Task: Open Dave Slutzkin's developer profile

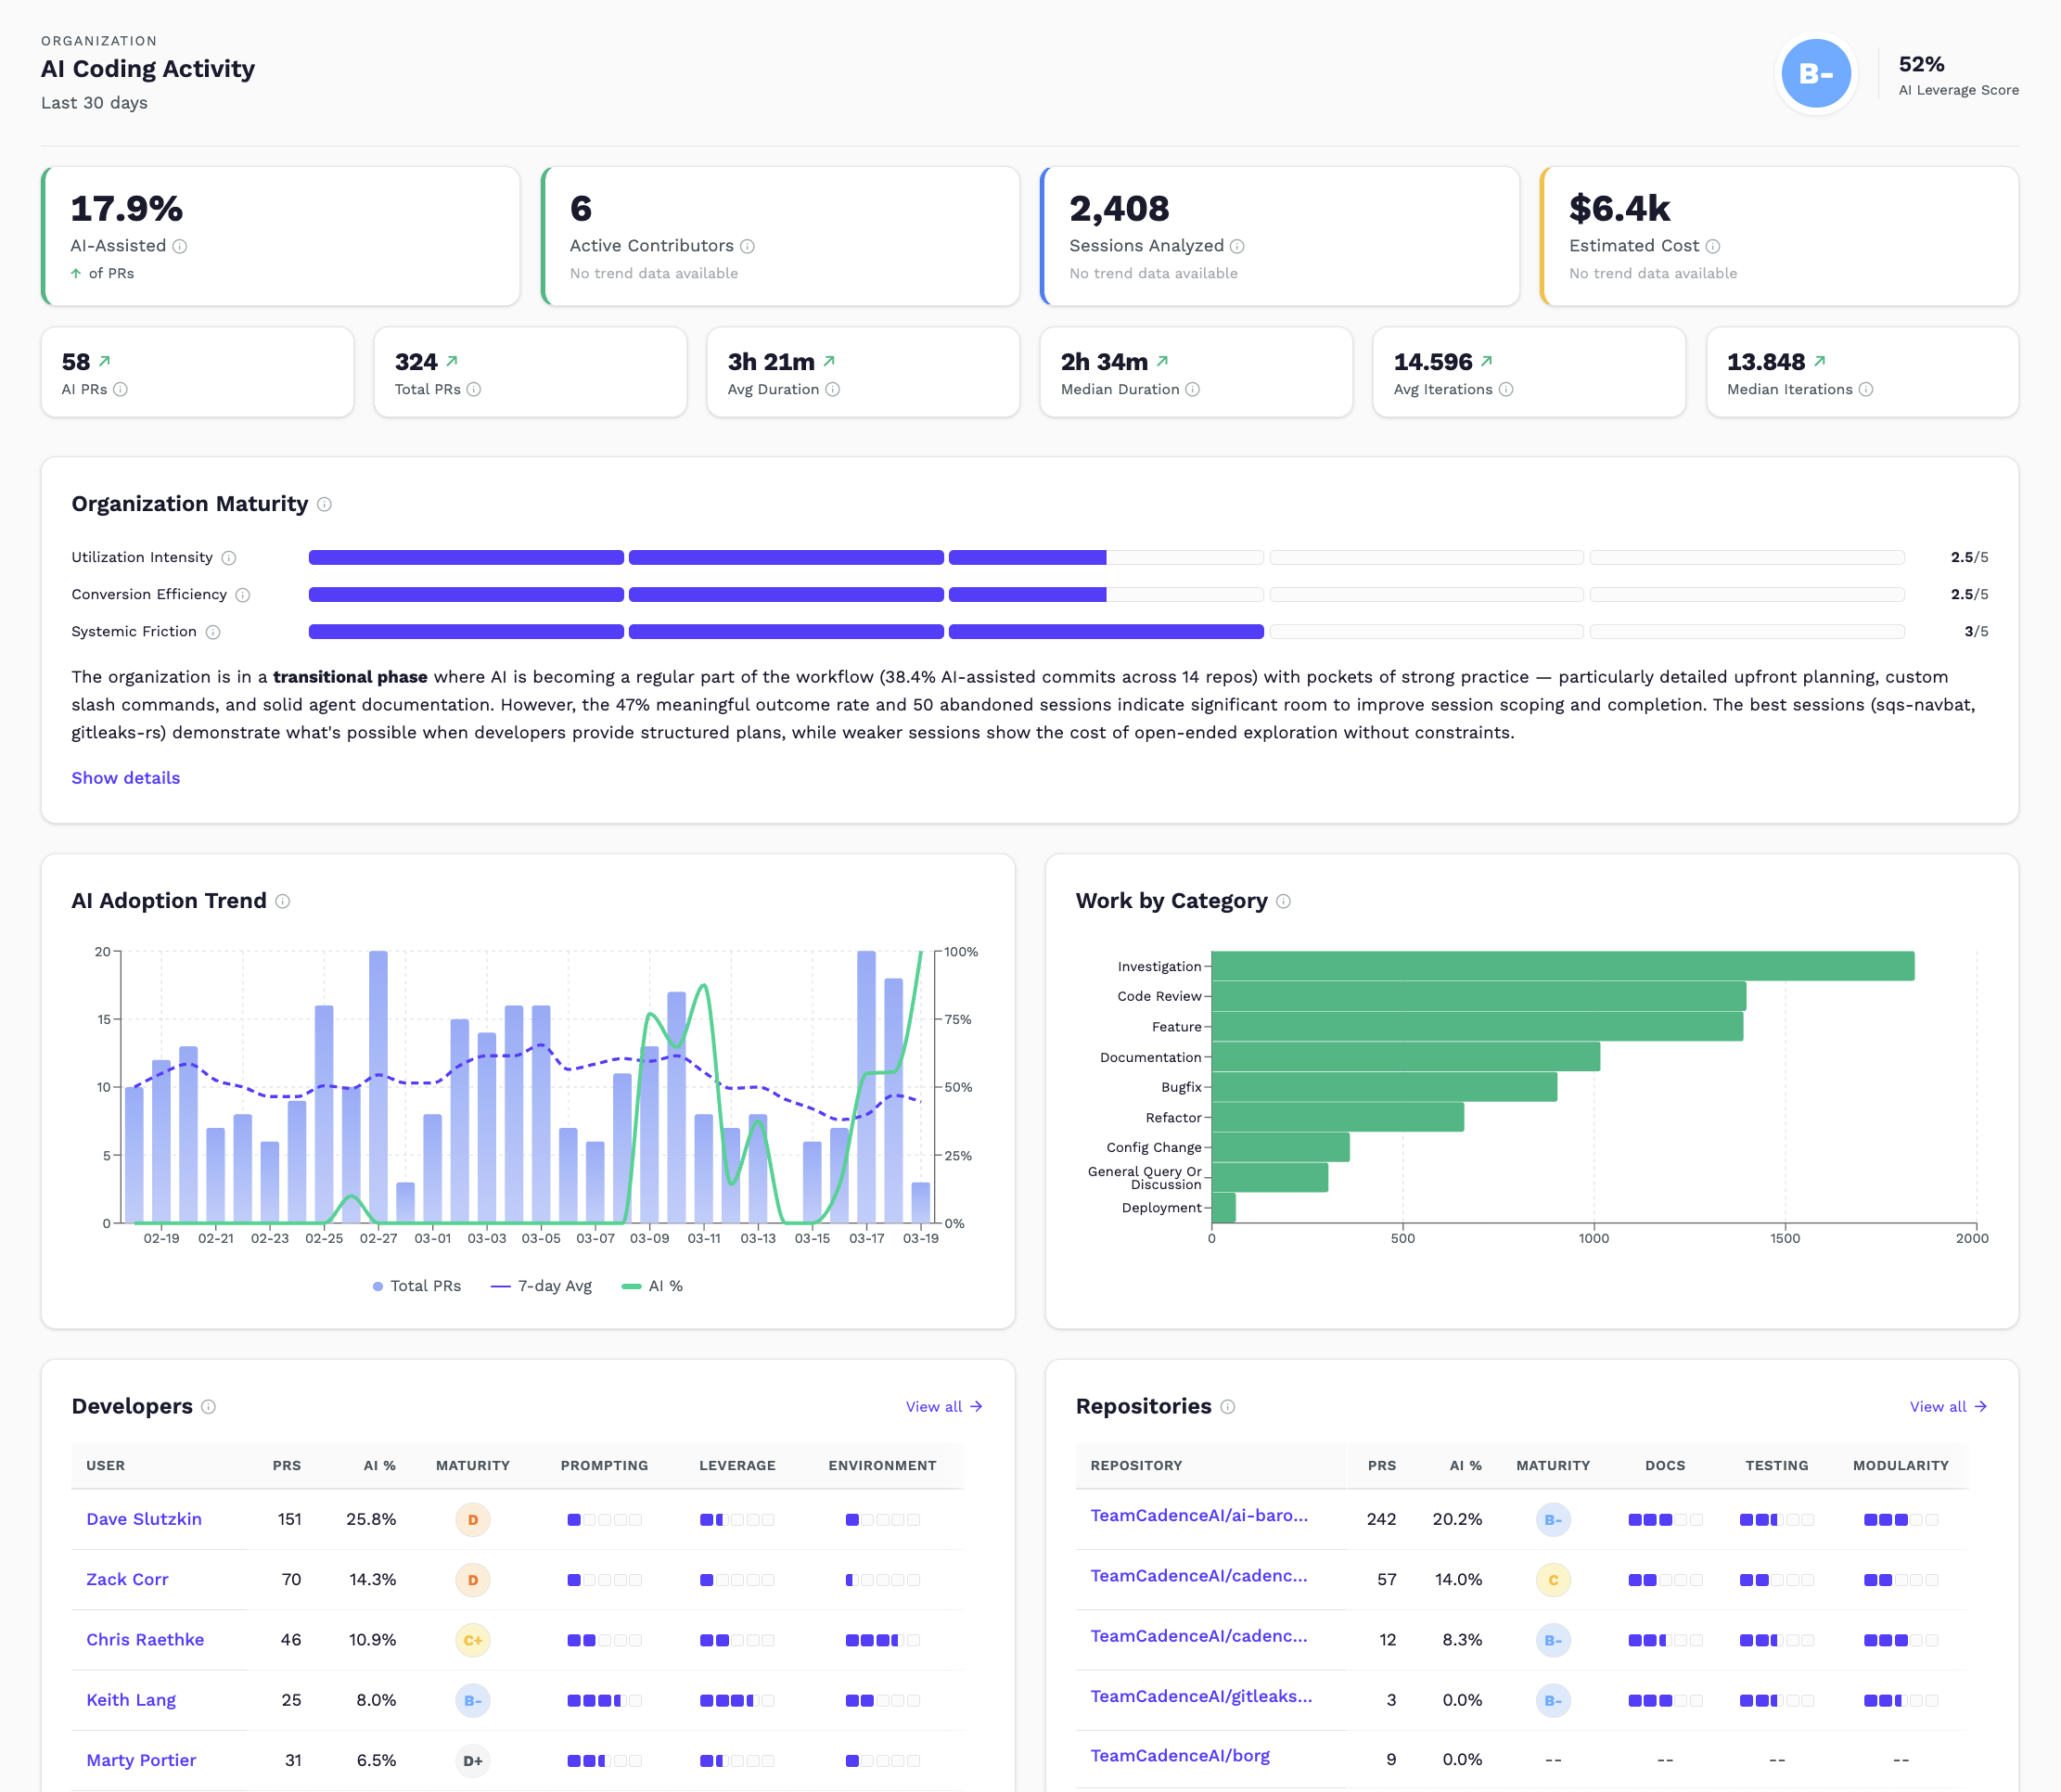Action: coord(144,1519)
